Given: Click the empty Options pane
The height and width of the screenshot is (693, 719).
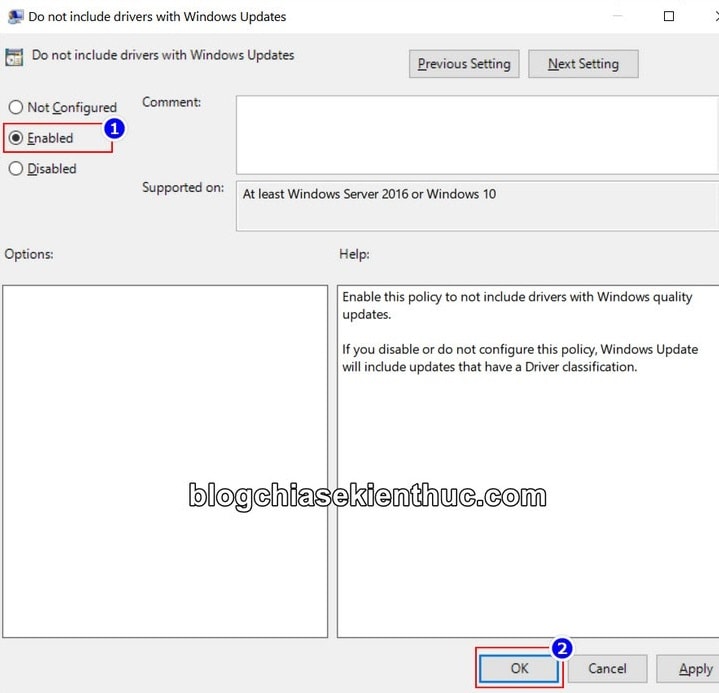Looking at the screenshot, I should click(x=165, y=461).
